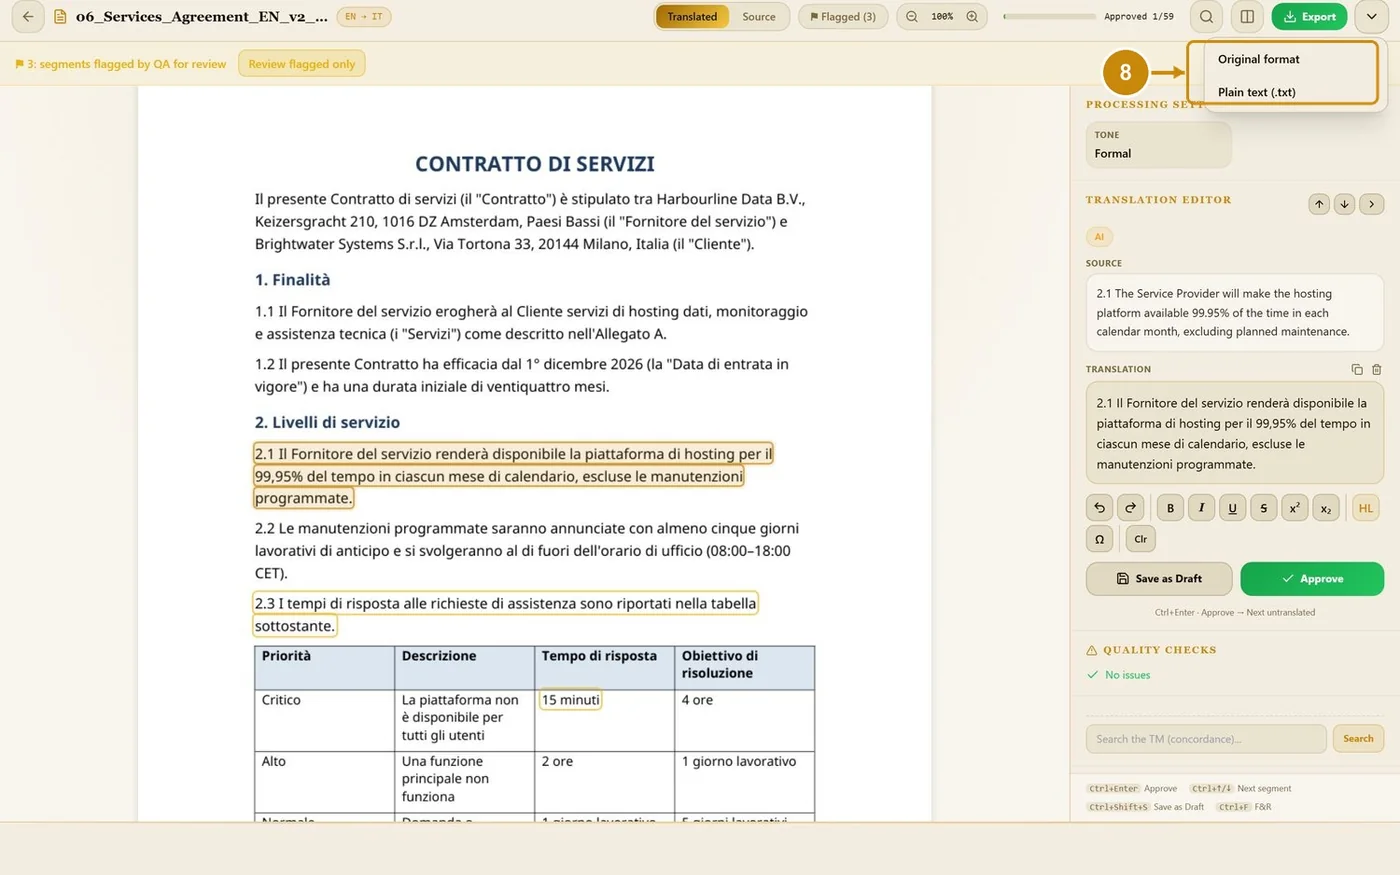This screenshot has height=875, width=1400.
Task: Go back using the left arrow button
Action: 28,17
